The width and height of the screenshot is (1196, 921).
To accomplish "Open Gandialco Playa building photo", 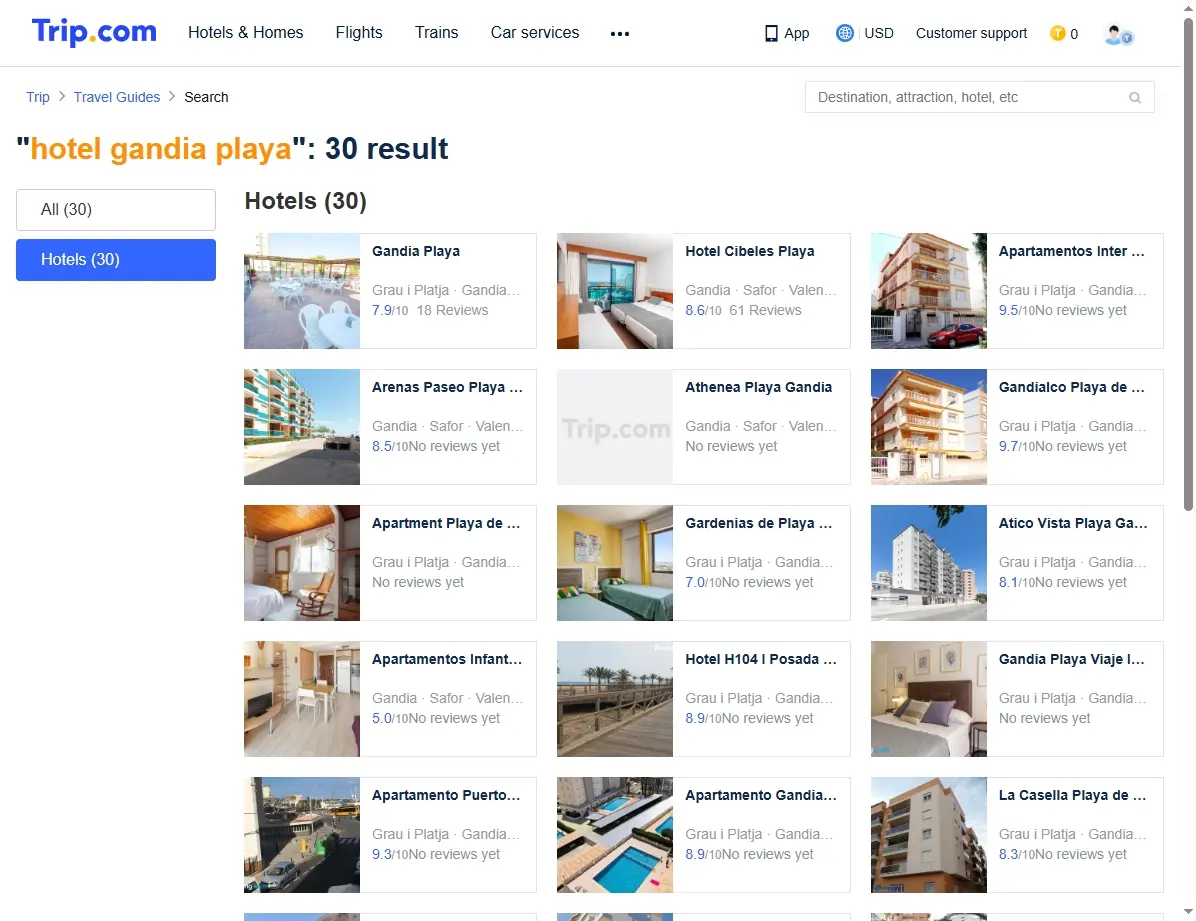I will pos(928,427).
